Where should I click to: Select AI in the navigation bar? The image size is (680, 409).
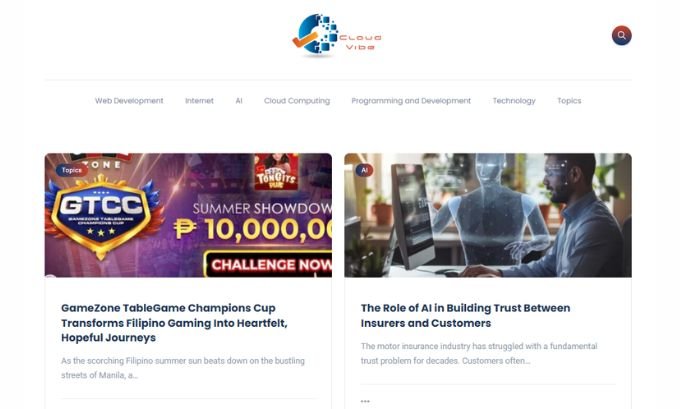click(239, 101)
